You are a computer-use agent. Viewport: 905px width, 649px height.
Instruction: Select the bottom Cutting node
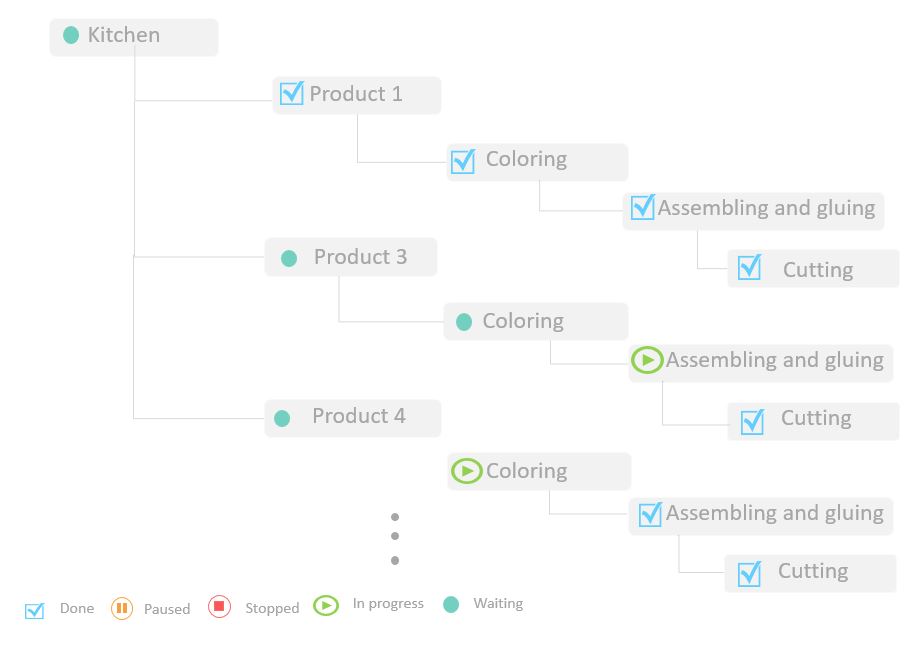(810, 573)
